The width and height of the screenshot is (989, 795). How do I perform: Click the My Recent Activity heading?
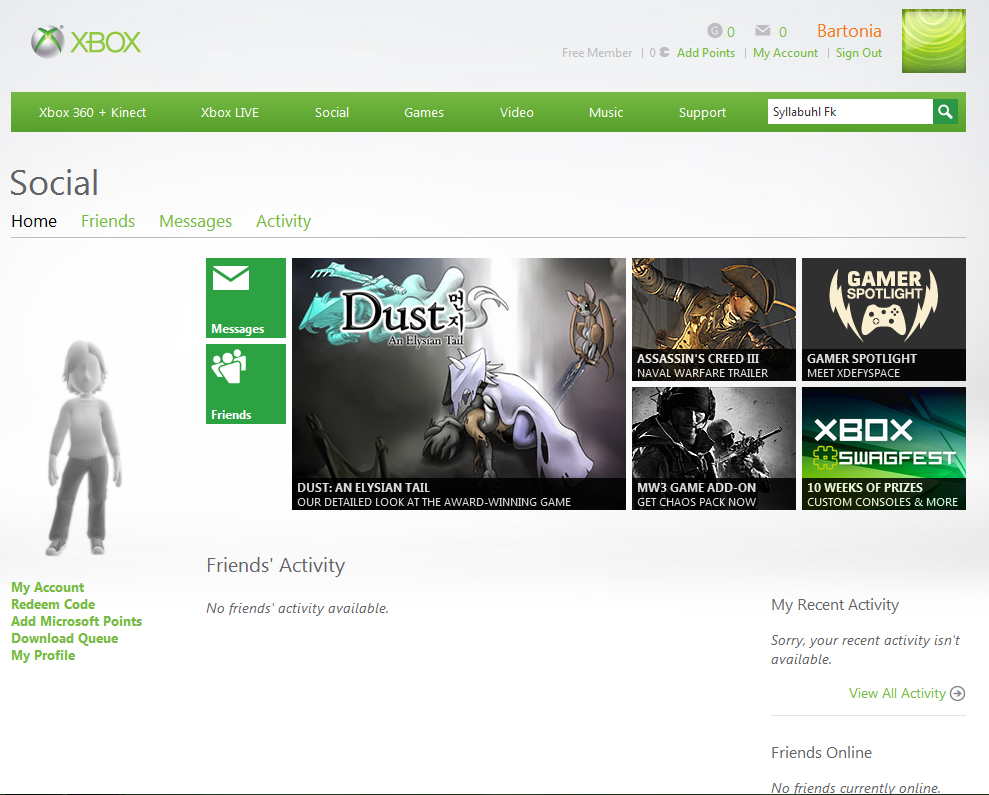click(834, 604)
